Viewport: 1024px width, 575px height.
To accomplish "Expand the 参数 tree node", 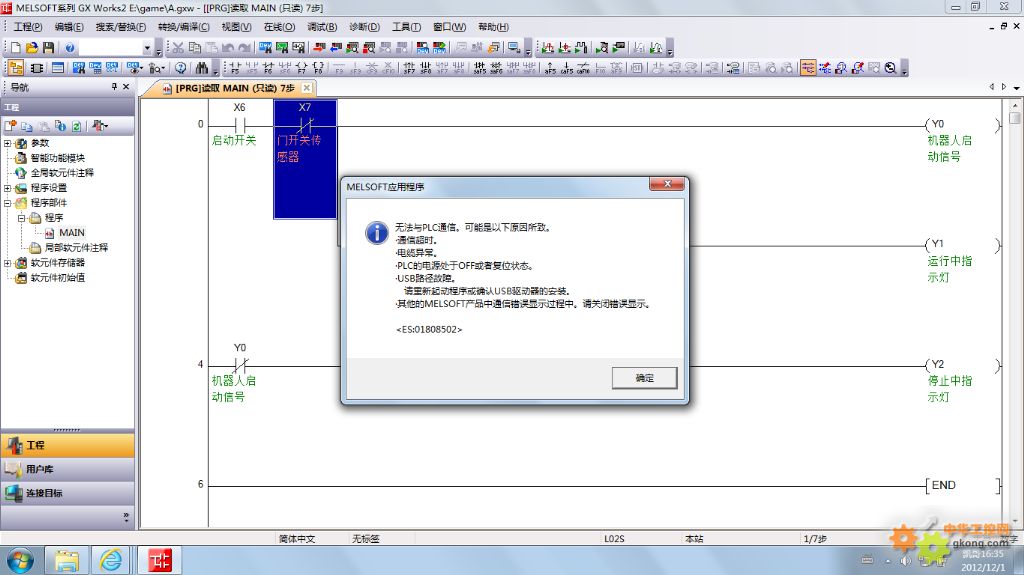I will (x=7, y=143).
